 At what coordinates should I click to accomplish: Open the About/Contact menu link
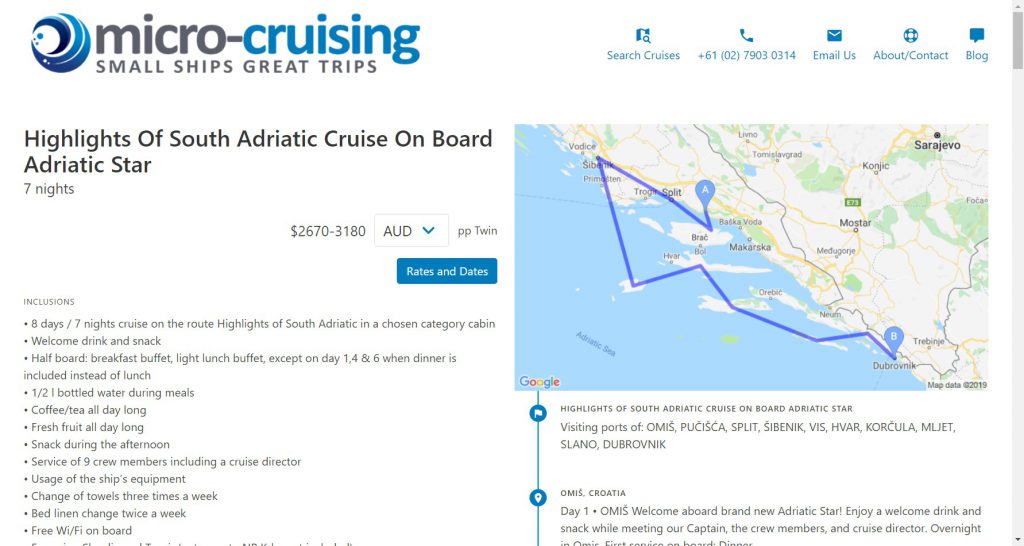point(910,56)
